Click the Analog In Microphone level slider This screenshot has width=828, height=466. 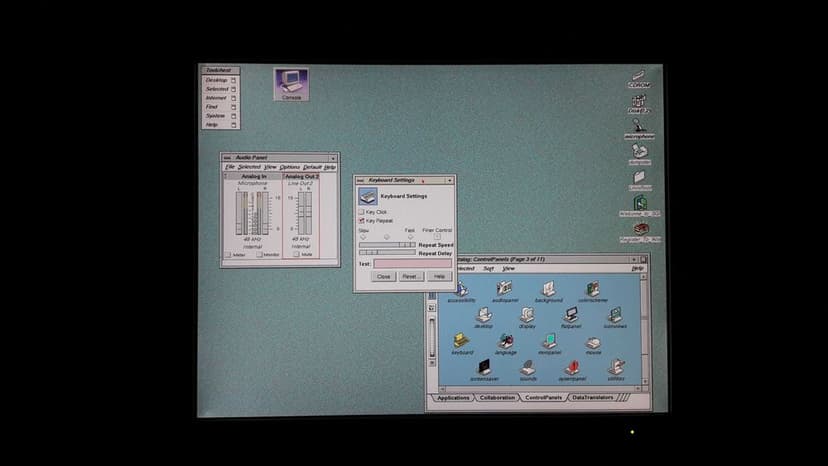coord(252,213)
